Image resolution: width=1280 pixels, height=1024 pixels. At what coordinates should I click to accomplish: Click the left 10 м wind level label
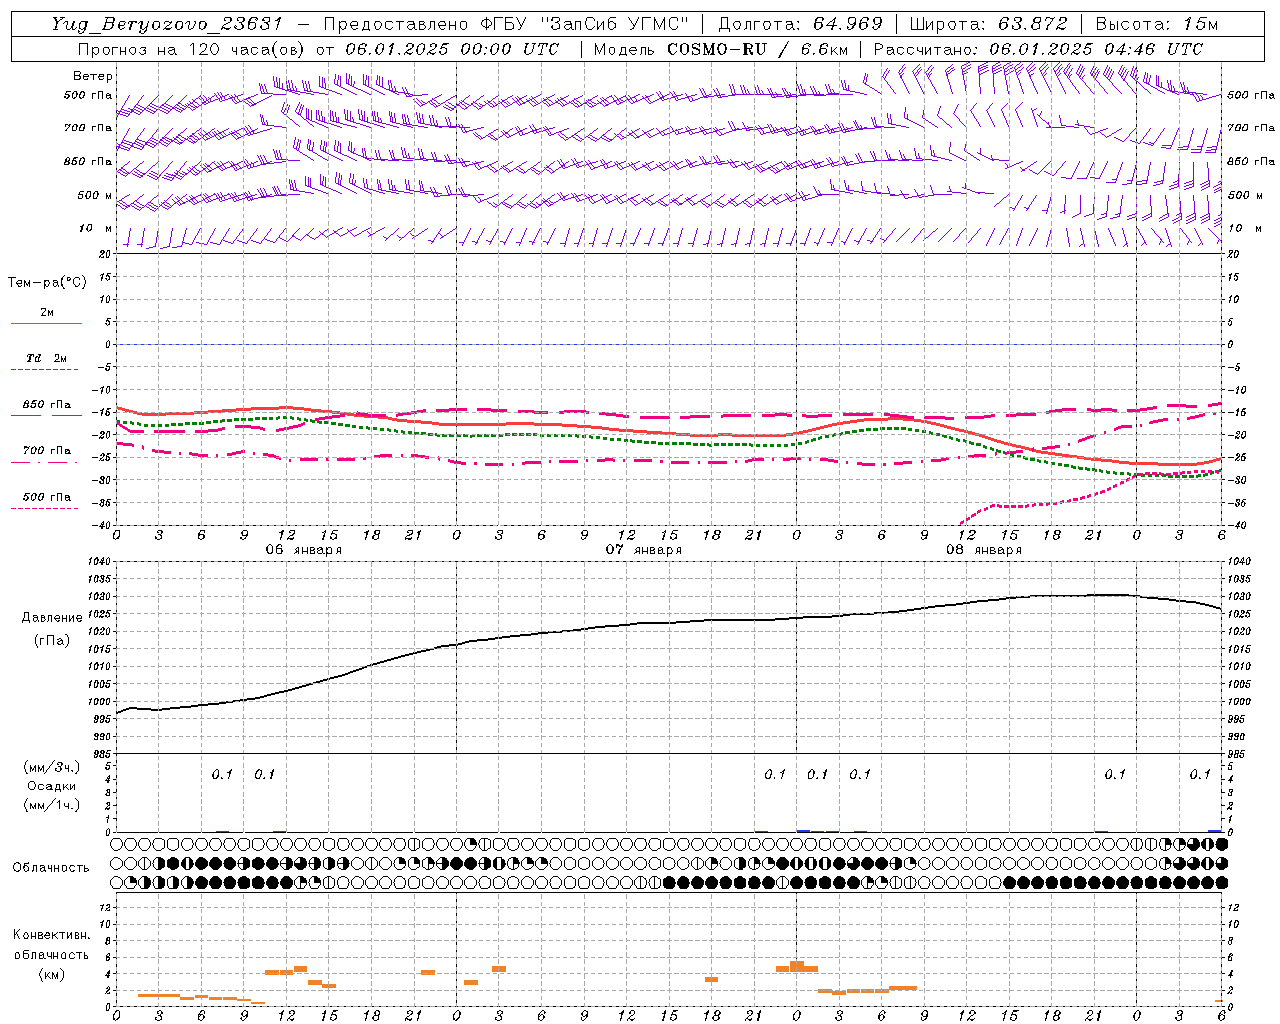point(96,228)
